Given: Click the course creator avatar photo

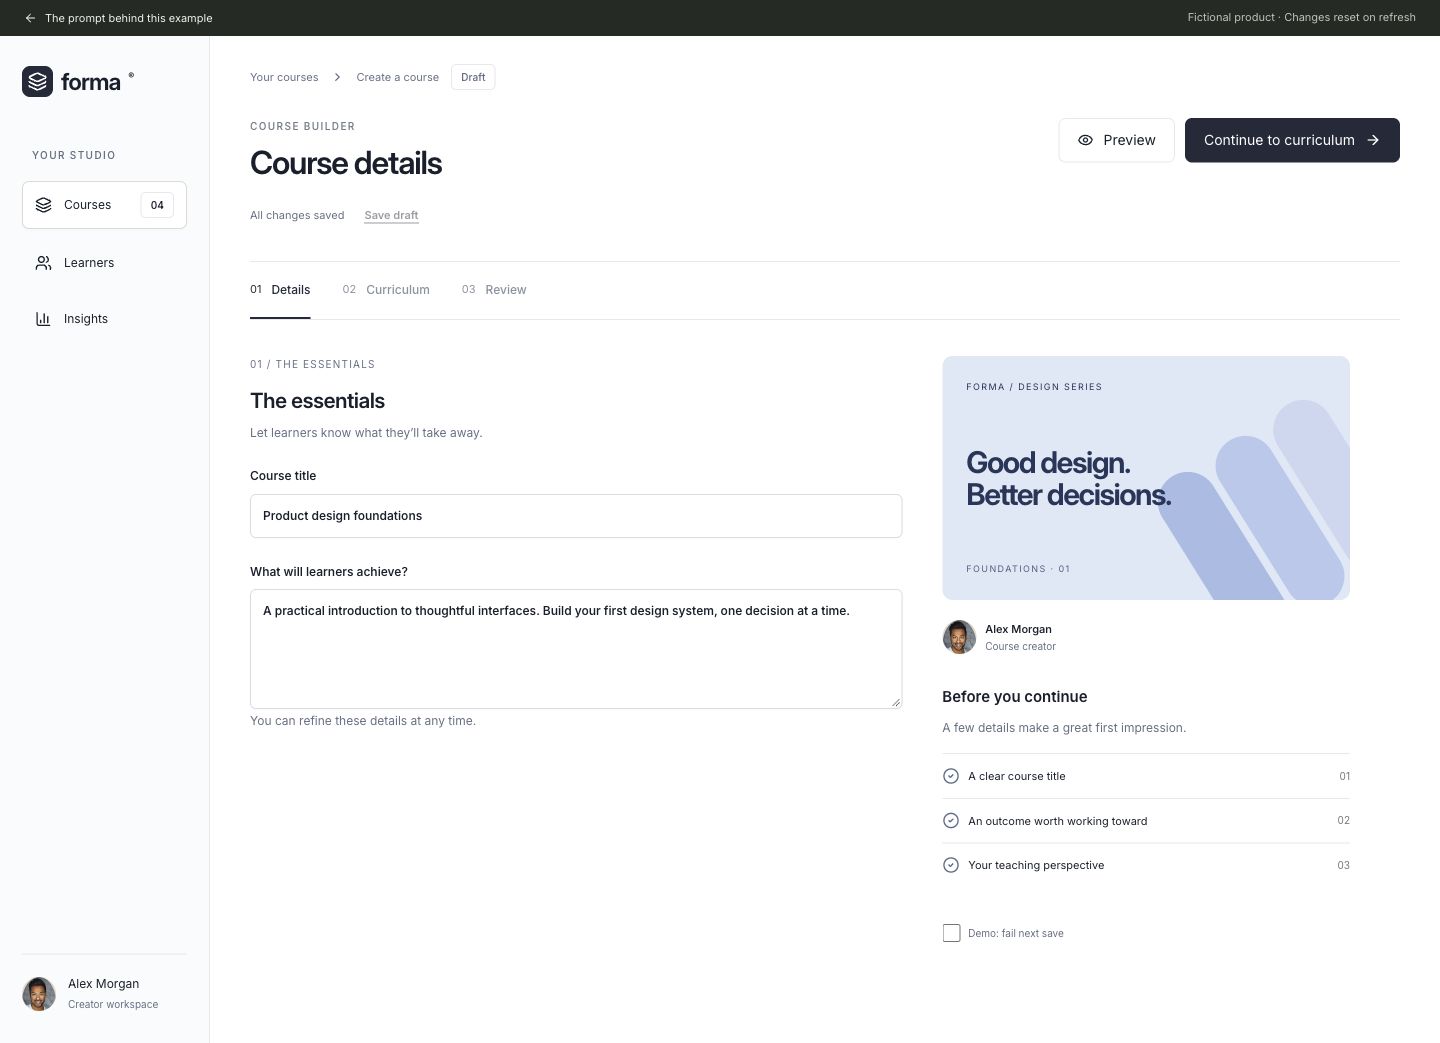Looking at the screenshot, I should coord(959,637).
